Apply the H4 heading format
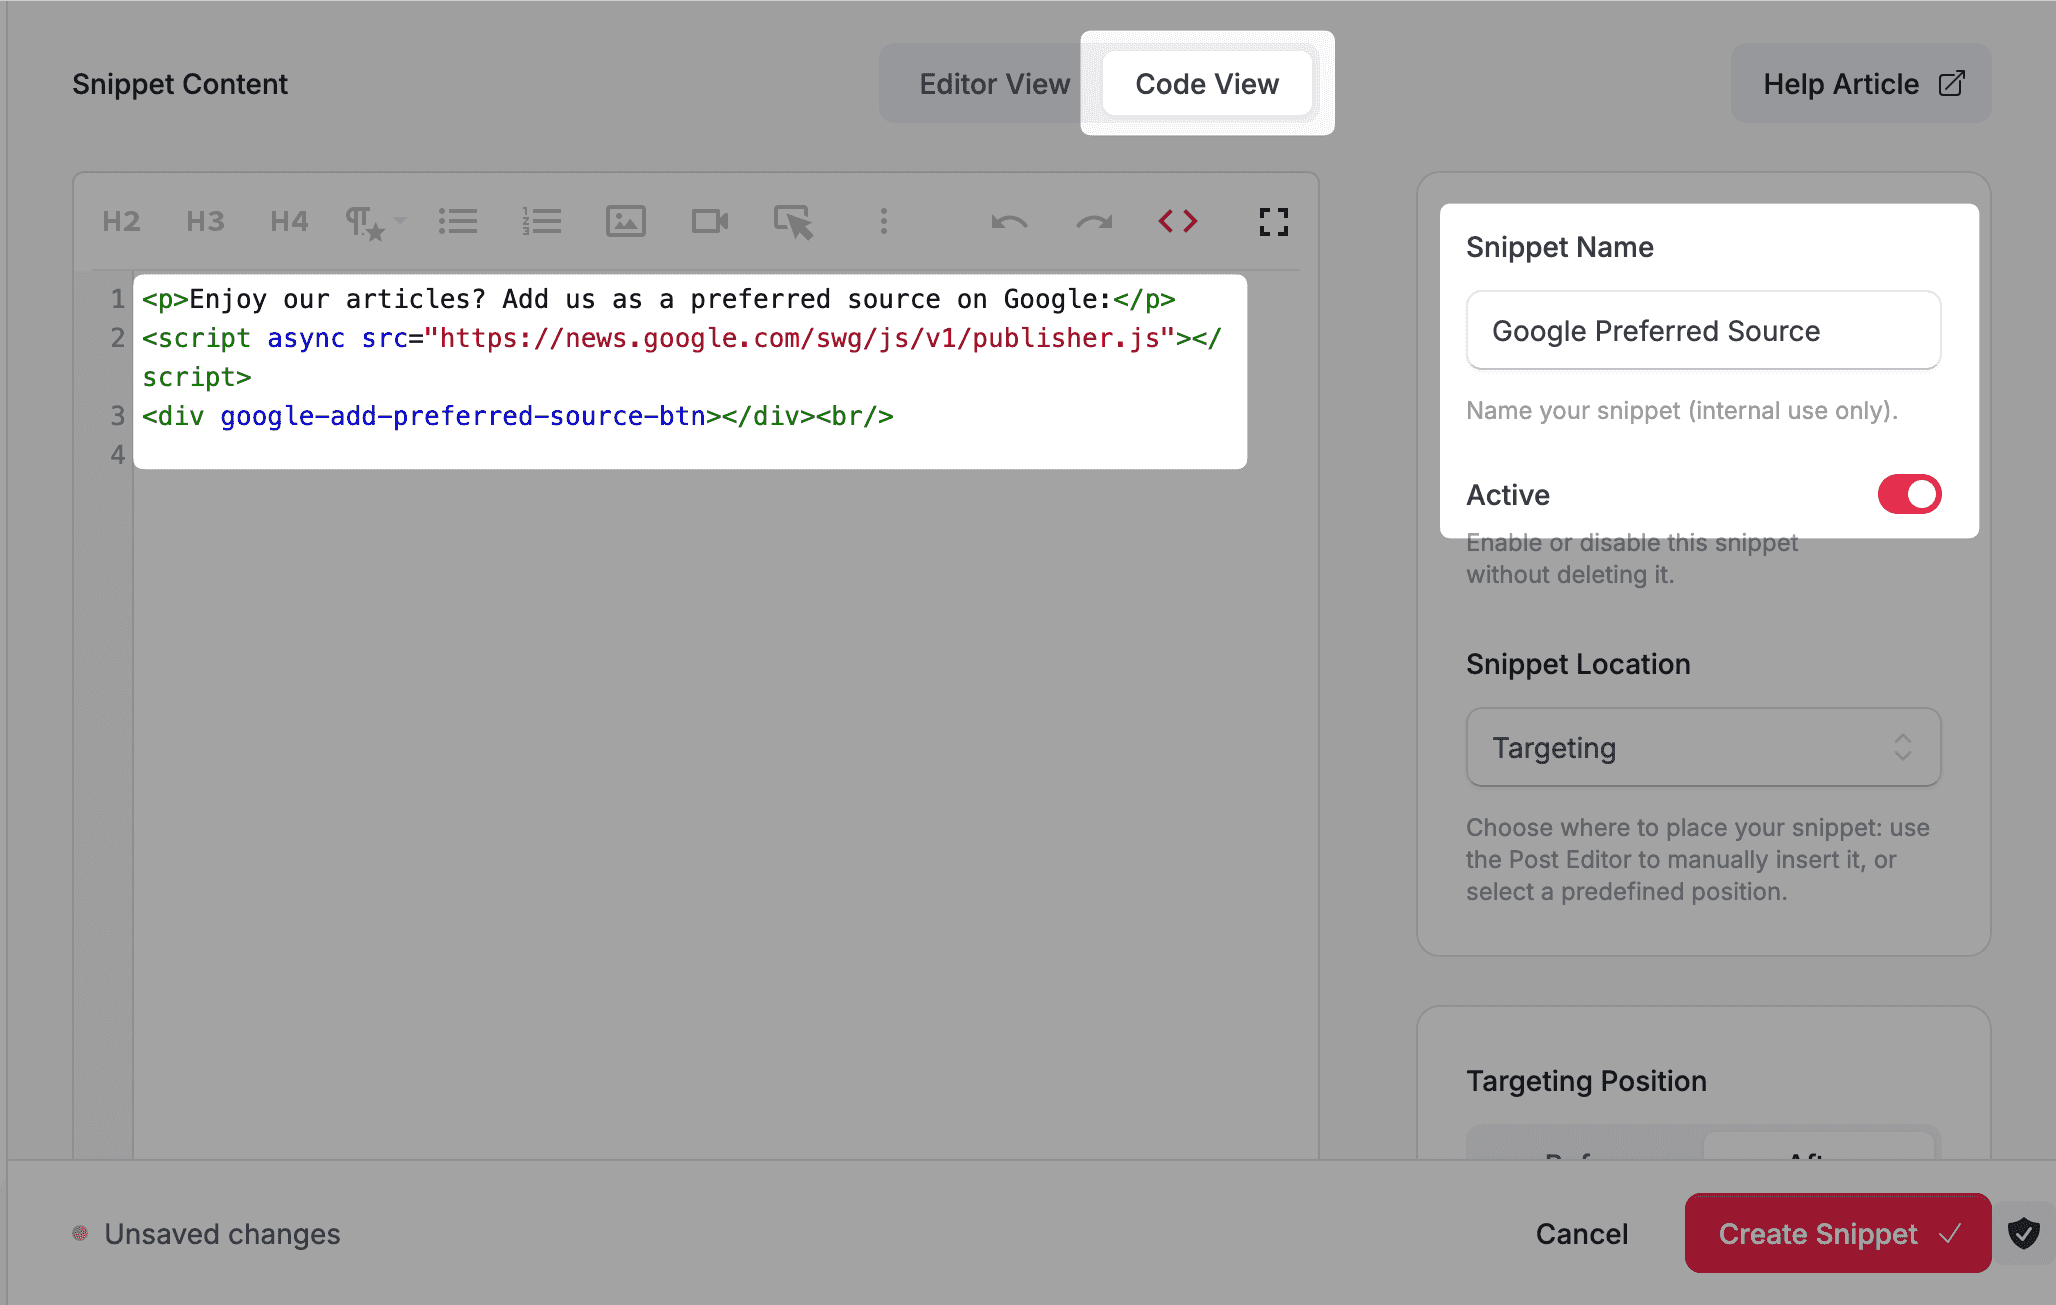This screenshot has height=1305, width=2056. click(x=289, y=221)
